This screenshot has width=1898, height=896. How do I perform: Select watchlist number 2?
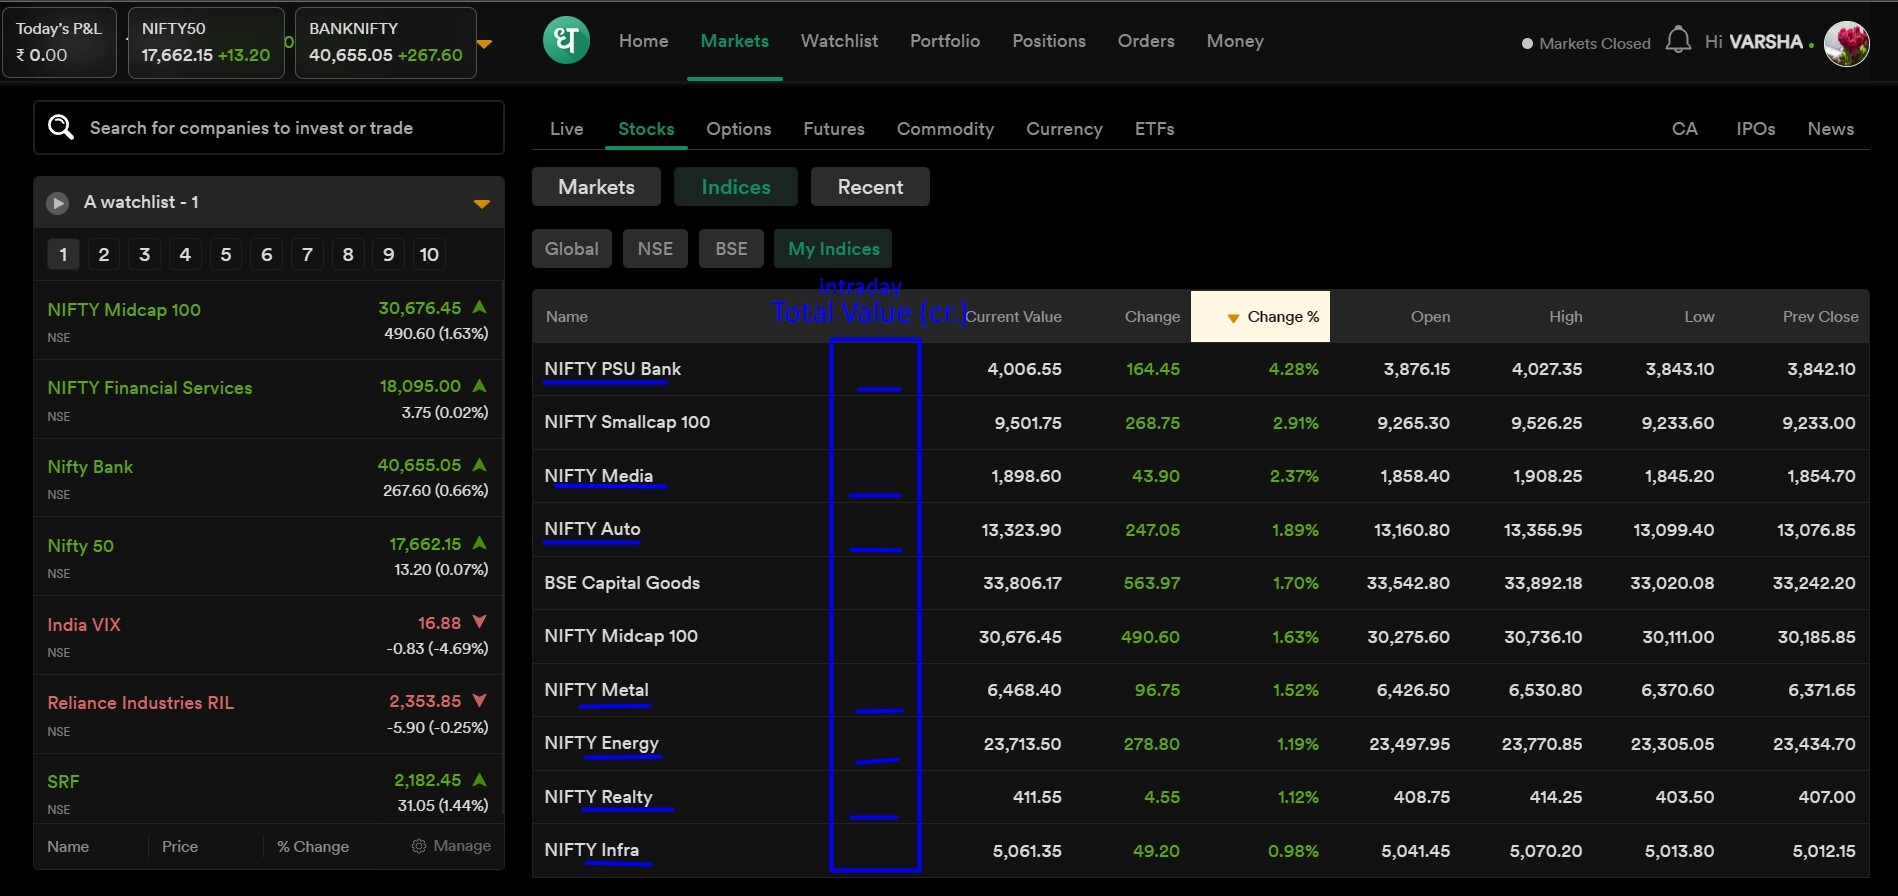(x=104, y=254)
